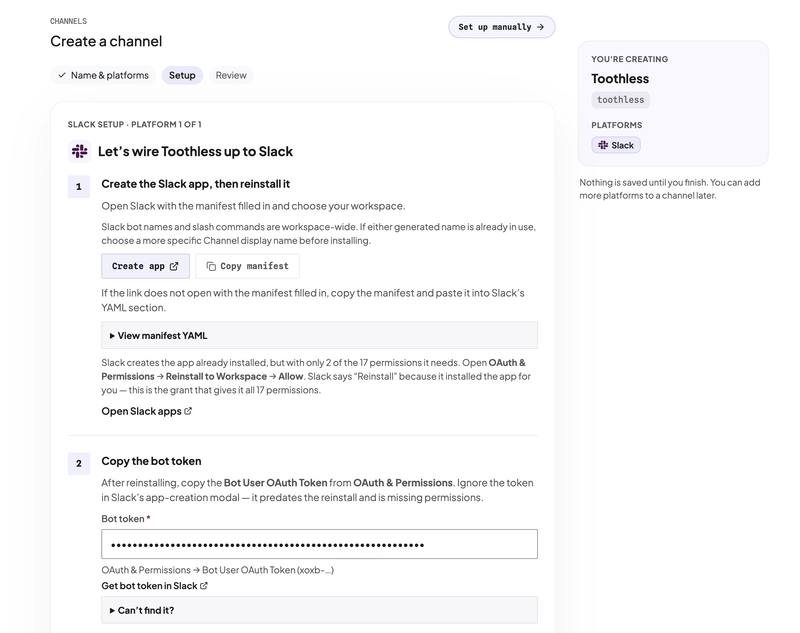Click the PLATFORMS label in summary card
The image size is (800, 633).
tap(616, 125)
